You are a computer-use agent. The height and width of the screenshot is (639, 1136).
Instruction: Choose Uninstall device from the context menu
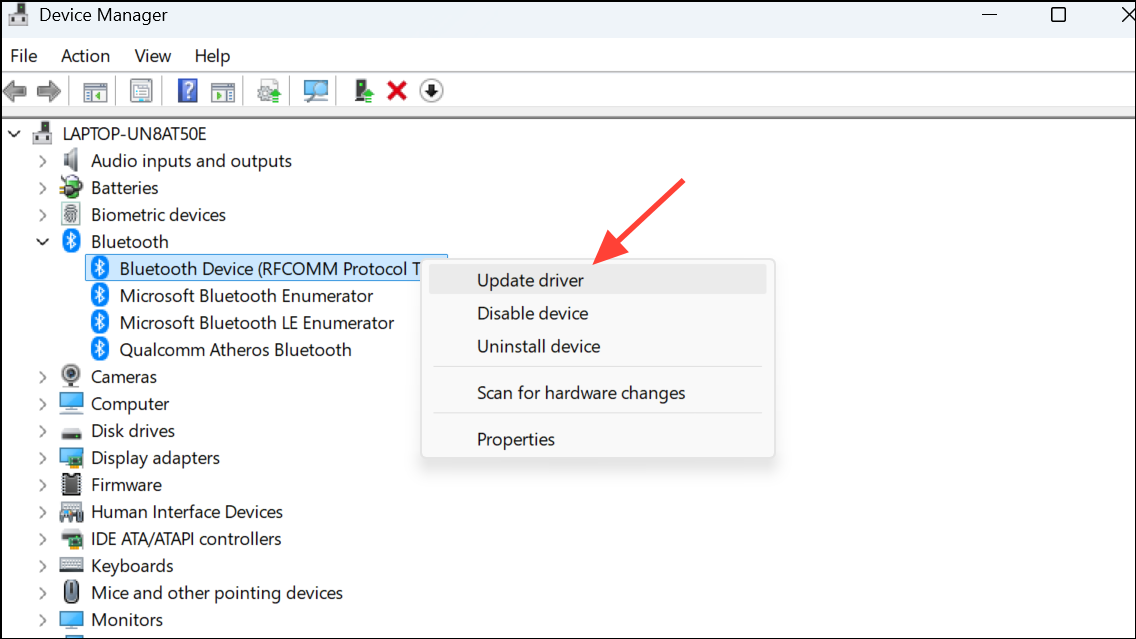[x=538, y=346]
